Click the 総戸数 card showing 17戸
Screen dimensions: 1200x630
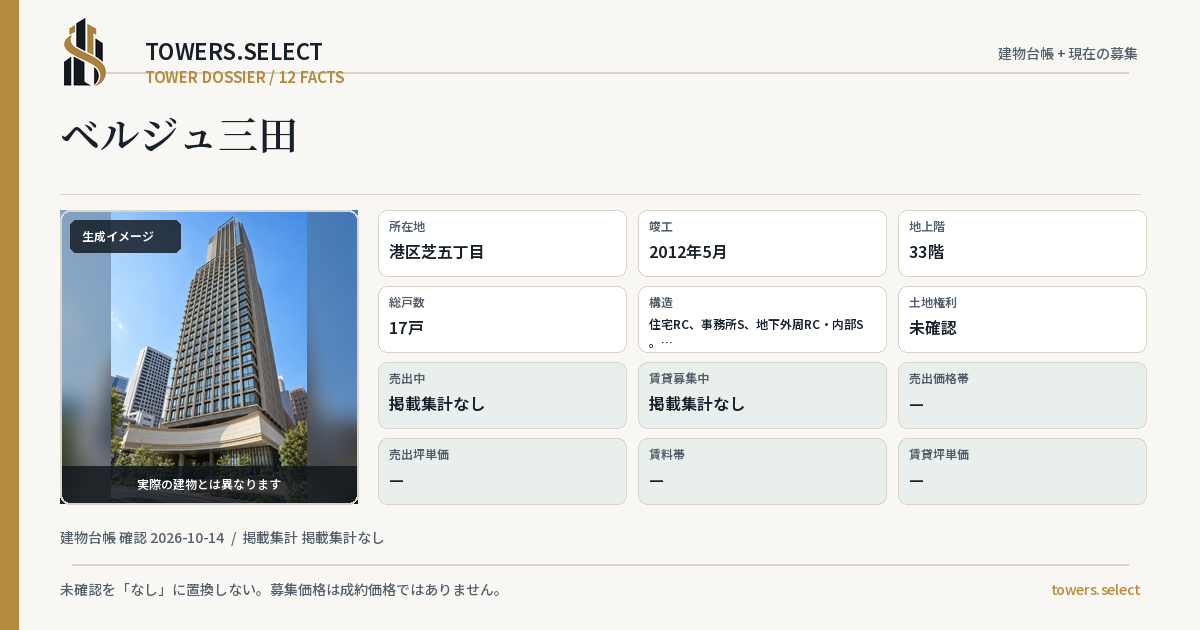502,319
